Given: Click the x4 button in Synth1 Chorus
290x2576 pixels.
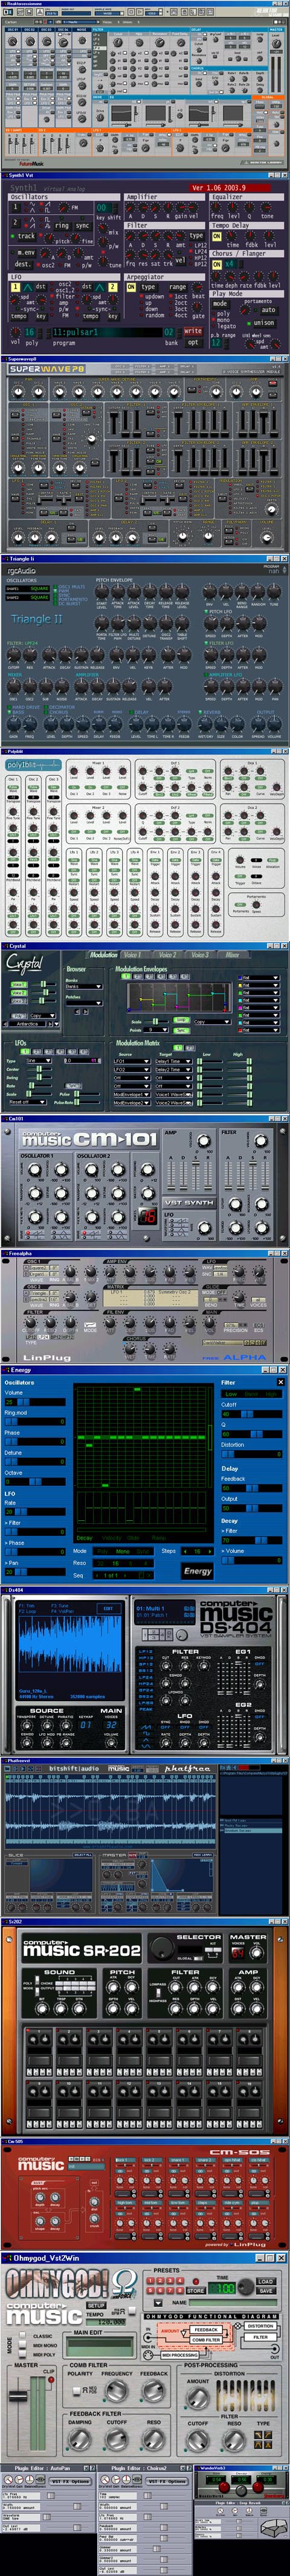Looking at the screenshot, I should (230, 264).
